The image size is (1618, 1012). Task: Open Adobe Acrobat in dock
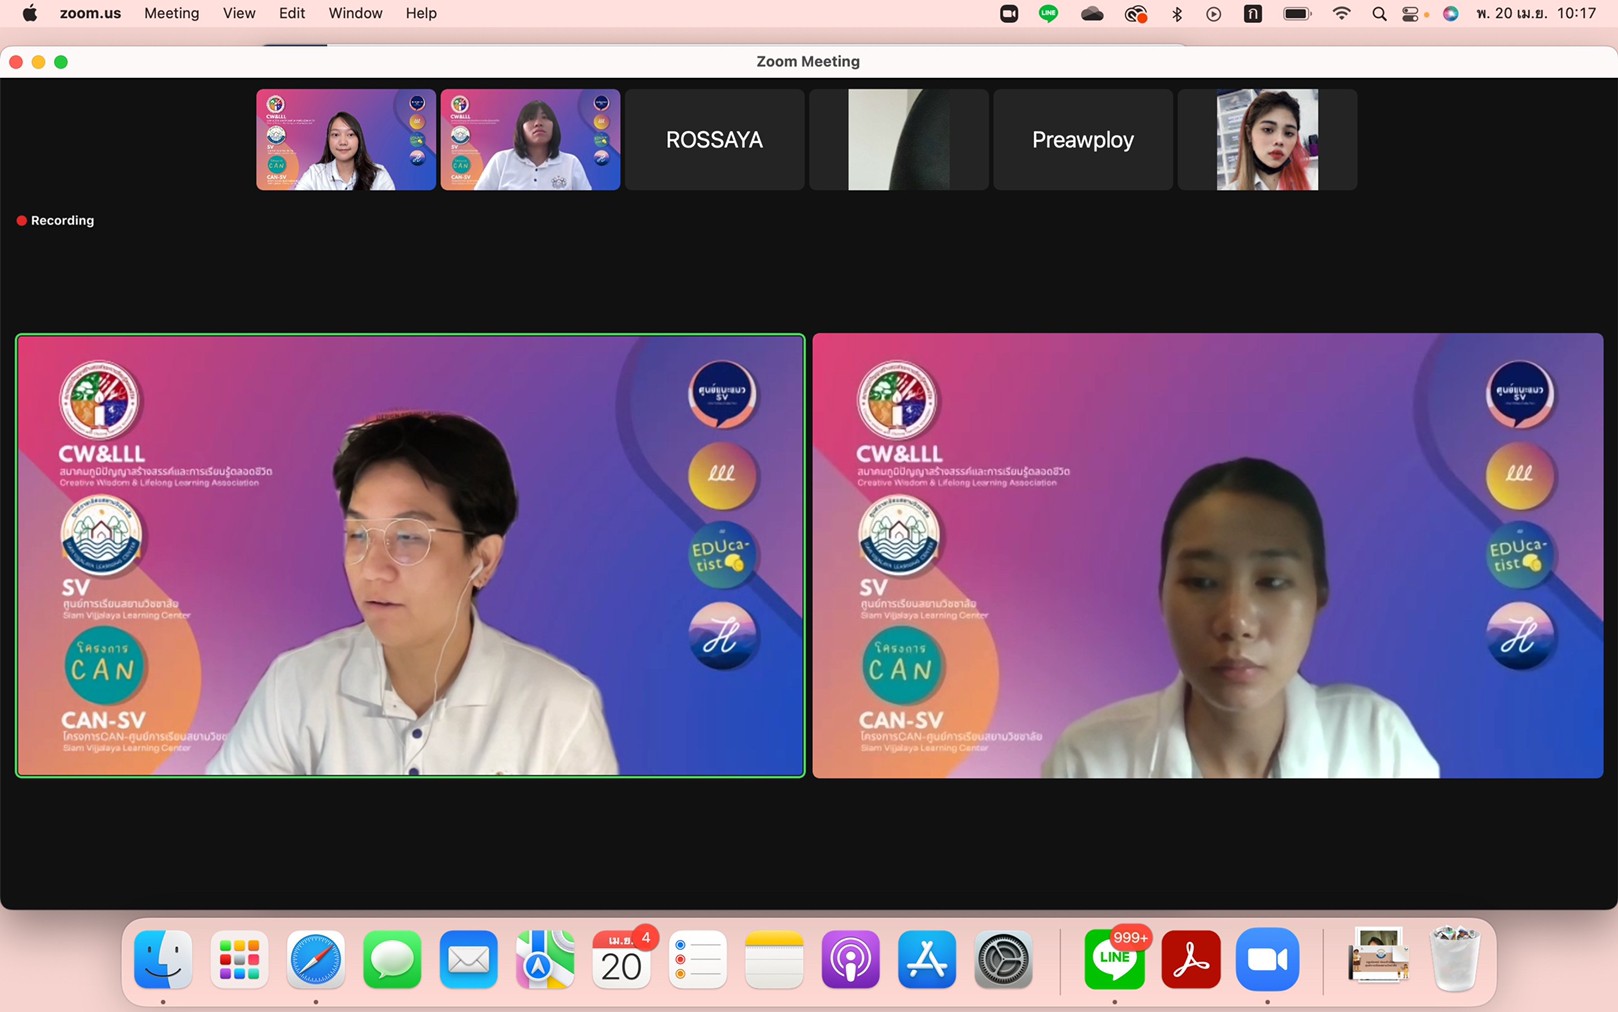1190,960
